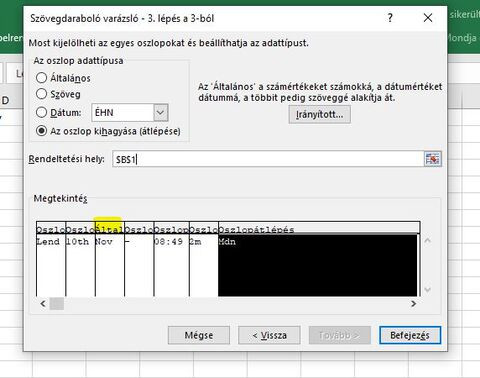Click the preview scroll right arrow
Image resolution: width=480 pixels, height=378 pixels.
414,304
